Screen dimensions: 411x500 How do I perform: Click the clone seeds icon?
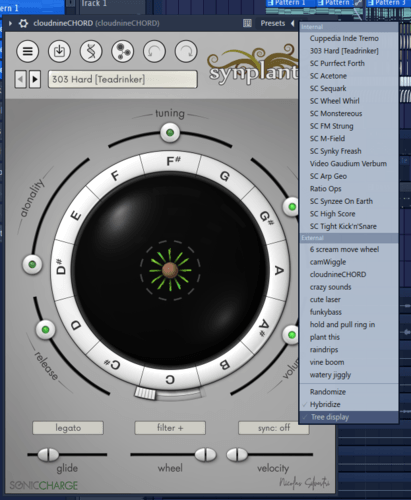[x=123, y=51]
